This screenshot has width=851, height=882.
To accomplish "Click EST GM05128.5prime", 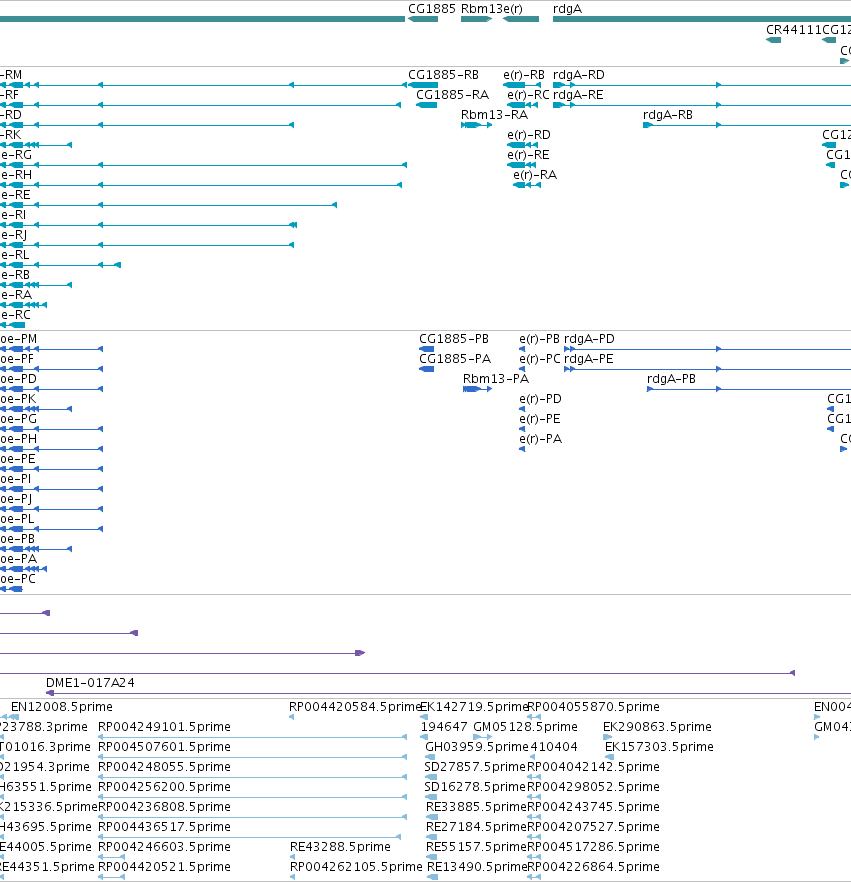I will (525, 727).
